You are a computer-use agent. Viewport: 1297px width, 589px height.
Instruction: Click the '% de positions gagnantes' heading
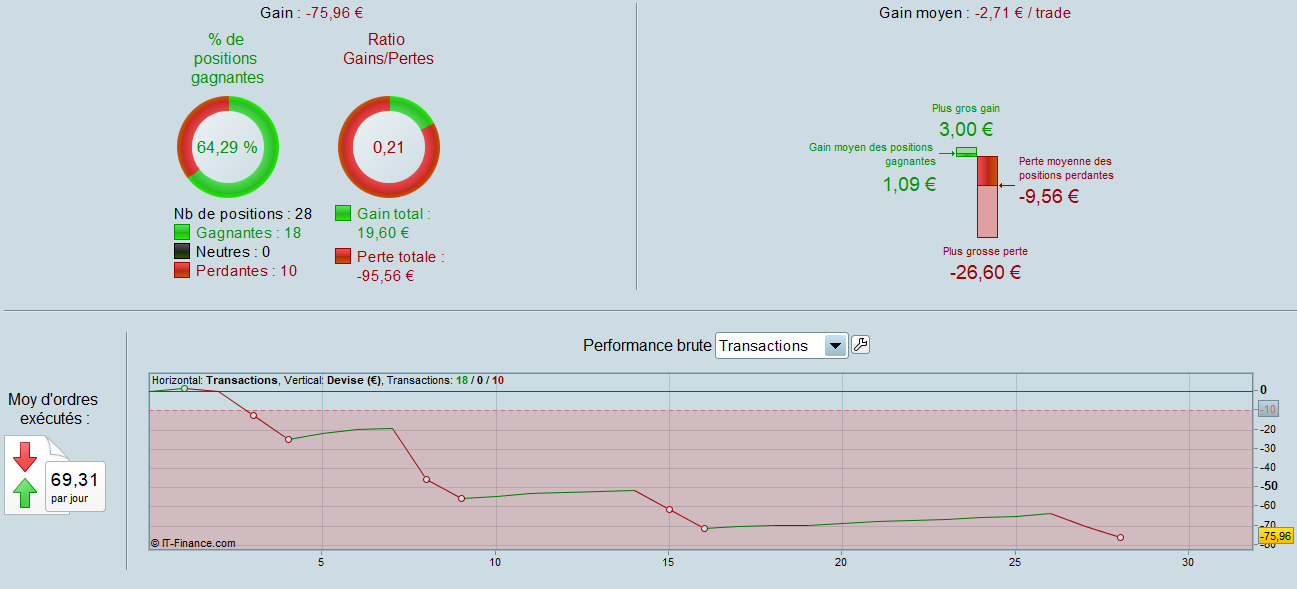pyautogui.click(x=228, y=58)
